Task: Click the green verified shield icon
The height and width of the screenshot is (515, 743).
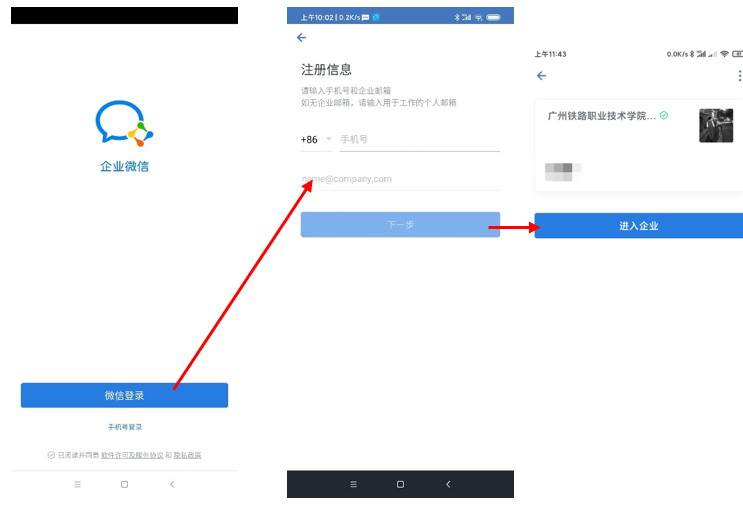Action: (x=664, y=115)
